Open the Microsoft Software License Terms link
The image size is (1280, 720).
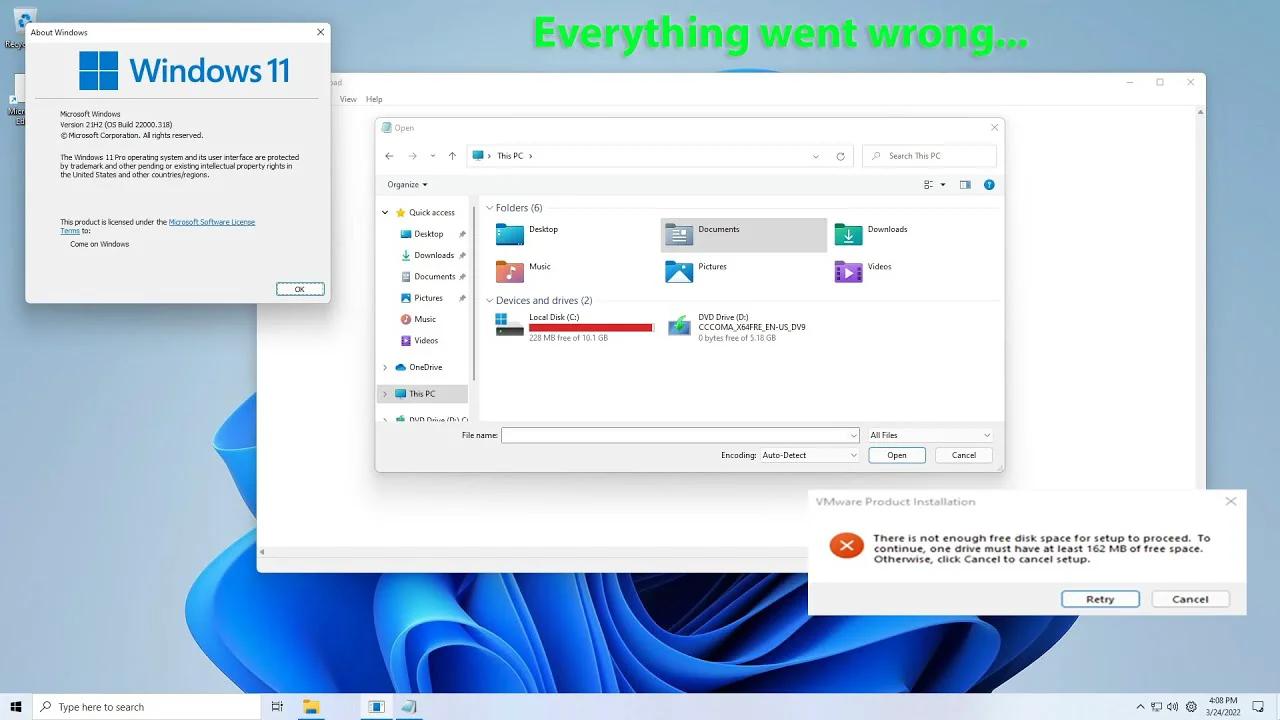(x=211, y=221)
